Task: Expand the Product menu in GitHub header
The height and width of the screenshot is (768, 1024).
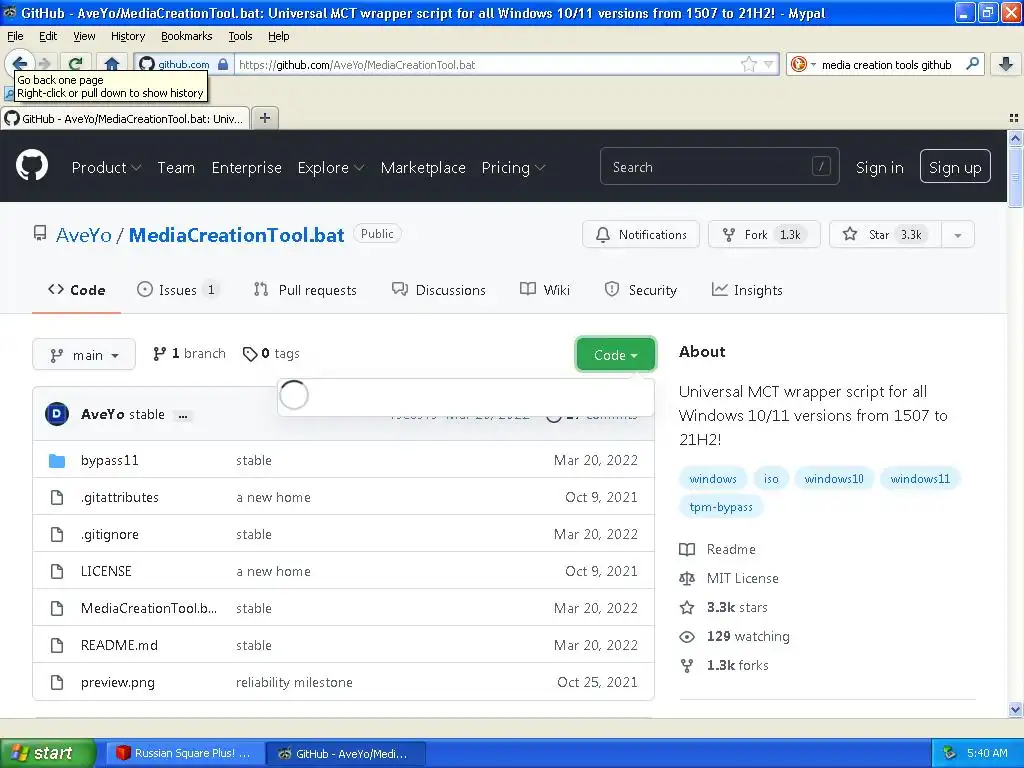Action: coord(106,168)
